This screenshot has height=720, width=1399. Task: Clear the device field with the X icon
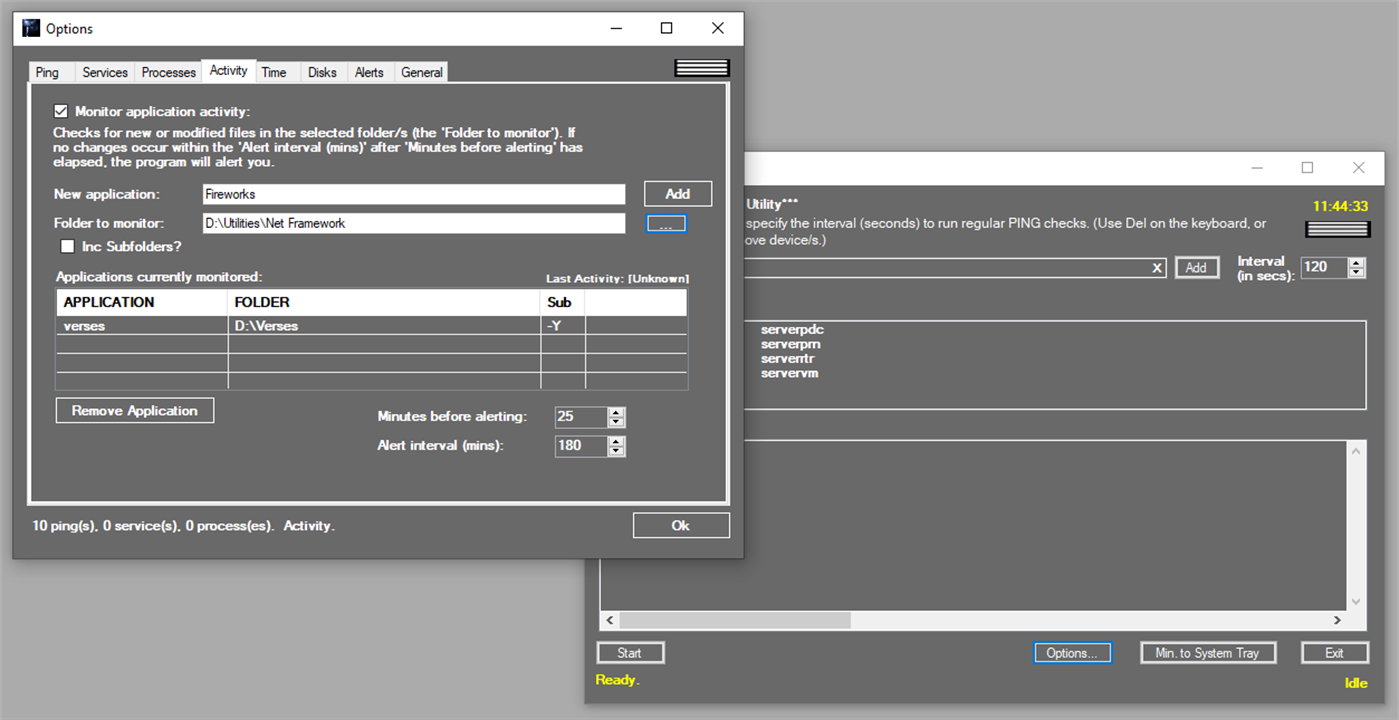pos(1157,268)
